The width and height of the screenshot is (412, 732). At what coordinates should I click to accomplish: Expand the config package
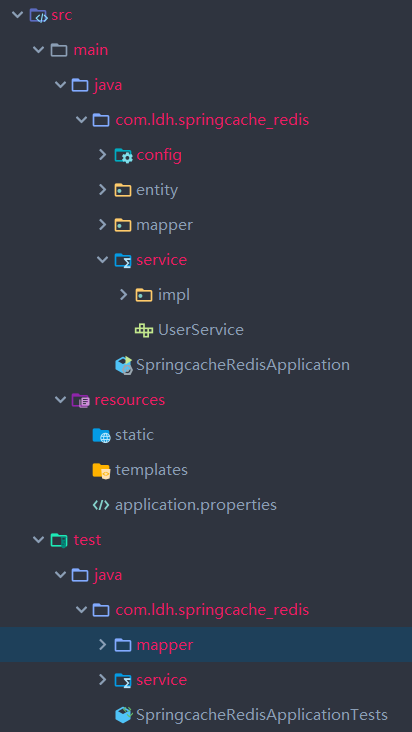pos(103,155)
